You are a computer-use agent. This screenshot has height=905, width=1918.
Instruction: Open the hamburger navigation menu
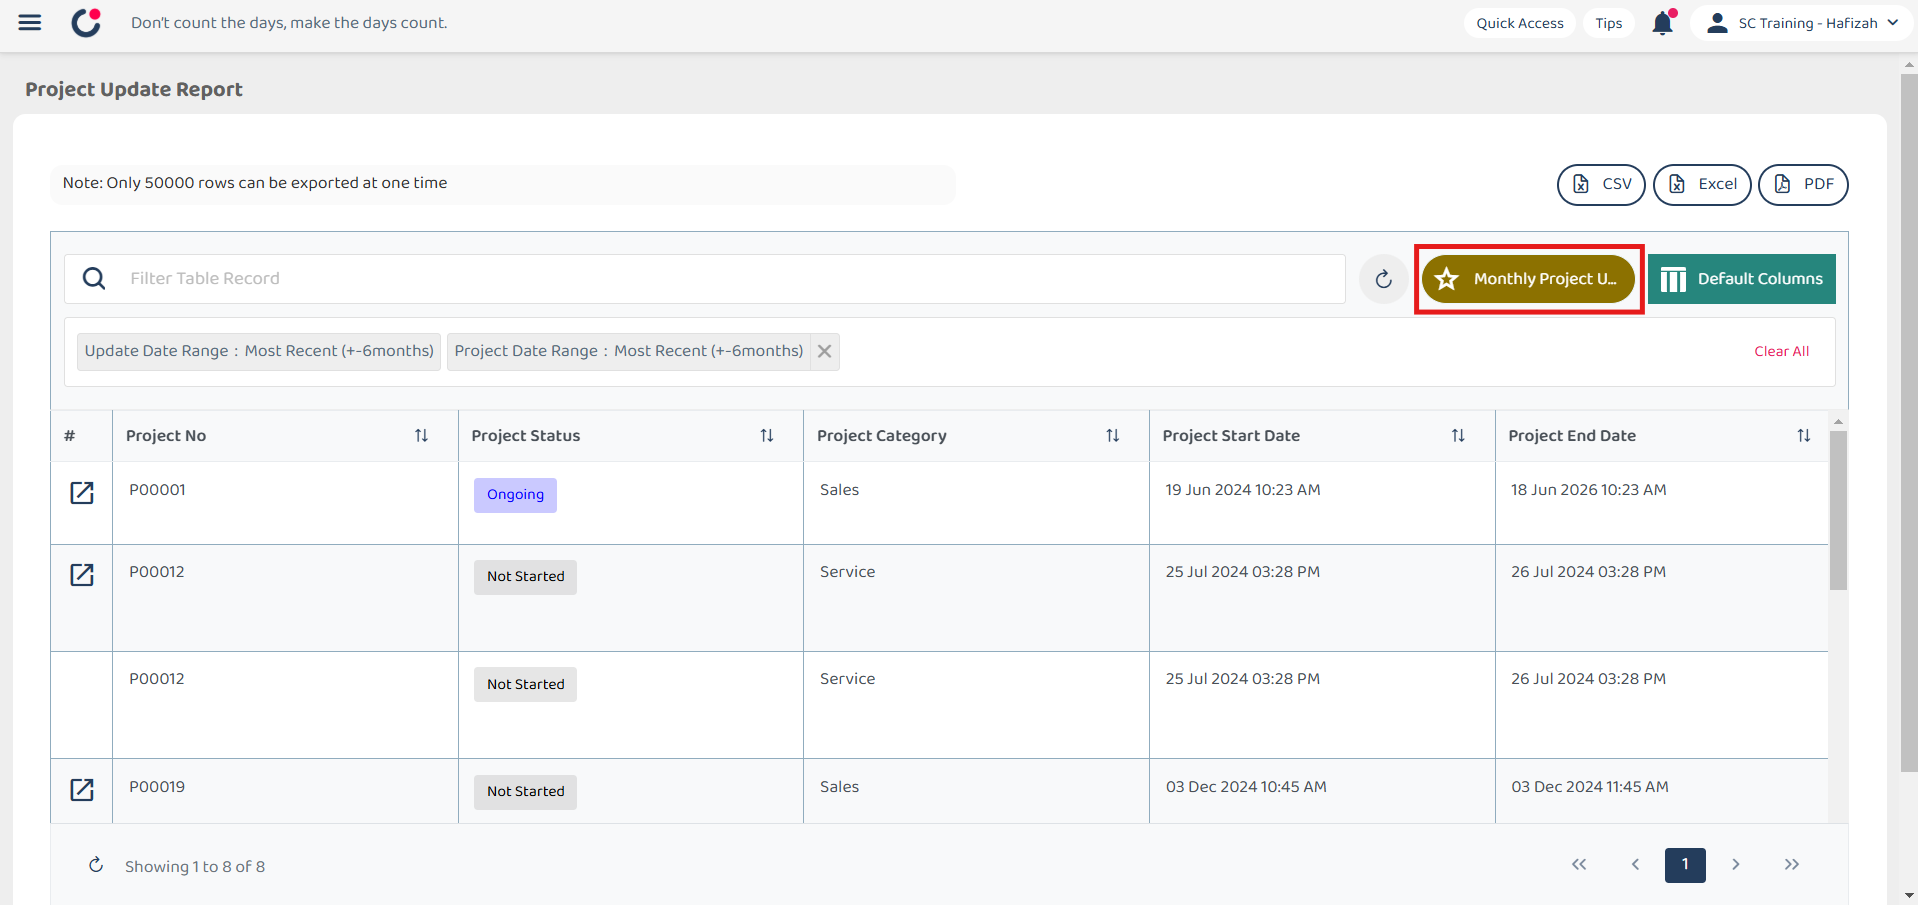(30, 23)
